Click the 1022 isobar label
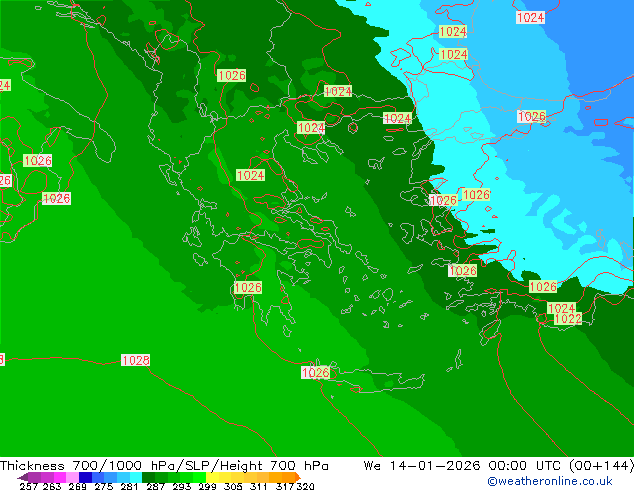634x490 pixels. pyautogui.click(x=568, y=319)
